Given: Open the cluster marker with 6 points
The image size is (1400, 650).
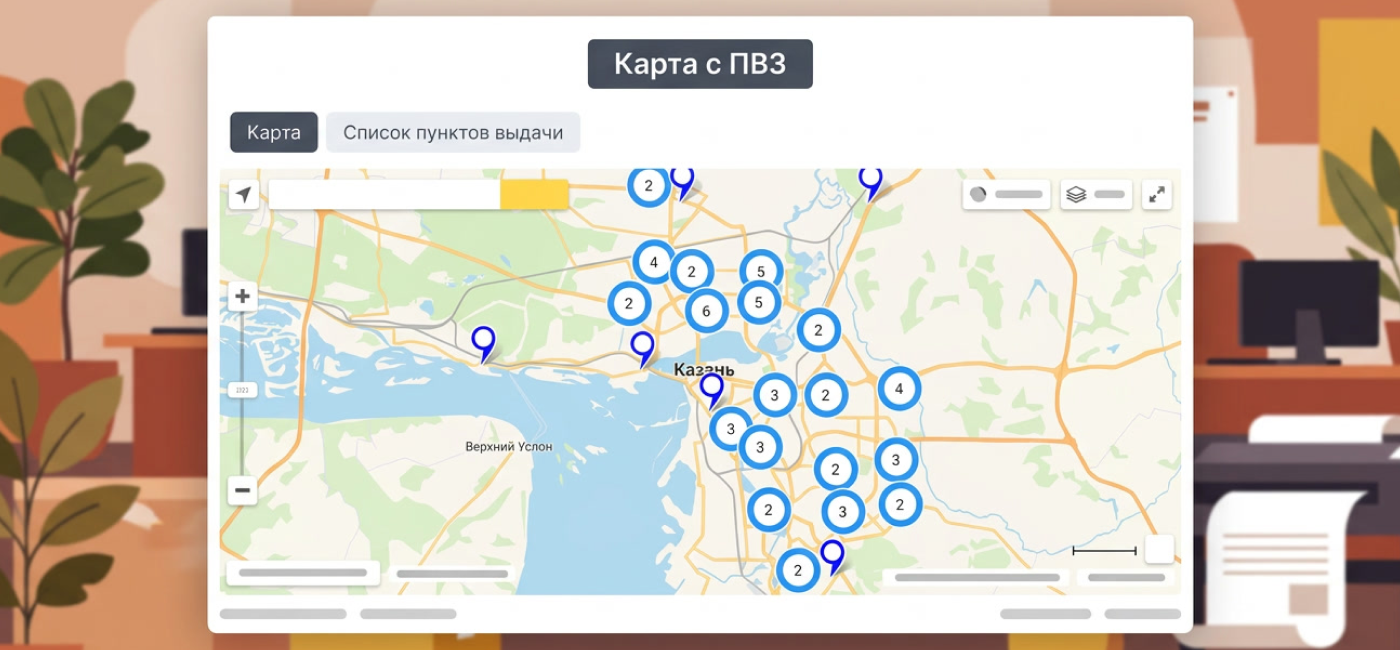Looking at the screenshot, I should (x=706, y=311).
